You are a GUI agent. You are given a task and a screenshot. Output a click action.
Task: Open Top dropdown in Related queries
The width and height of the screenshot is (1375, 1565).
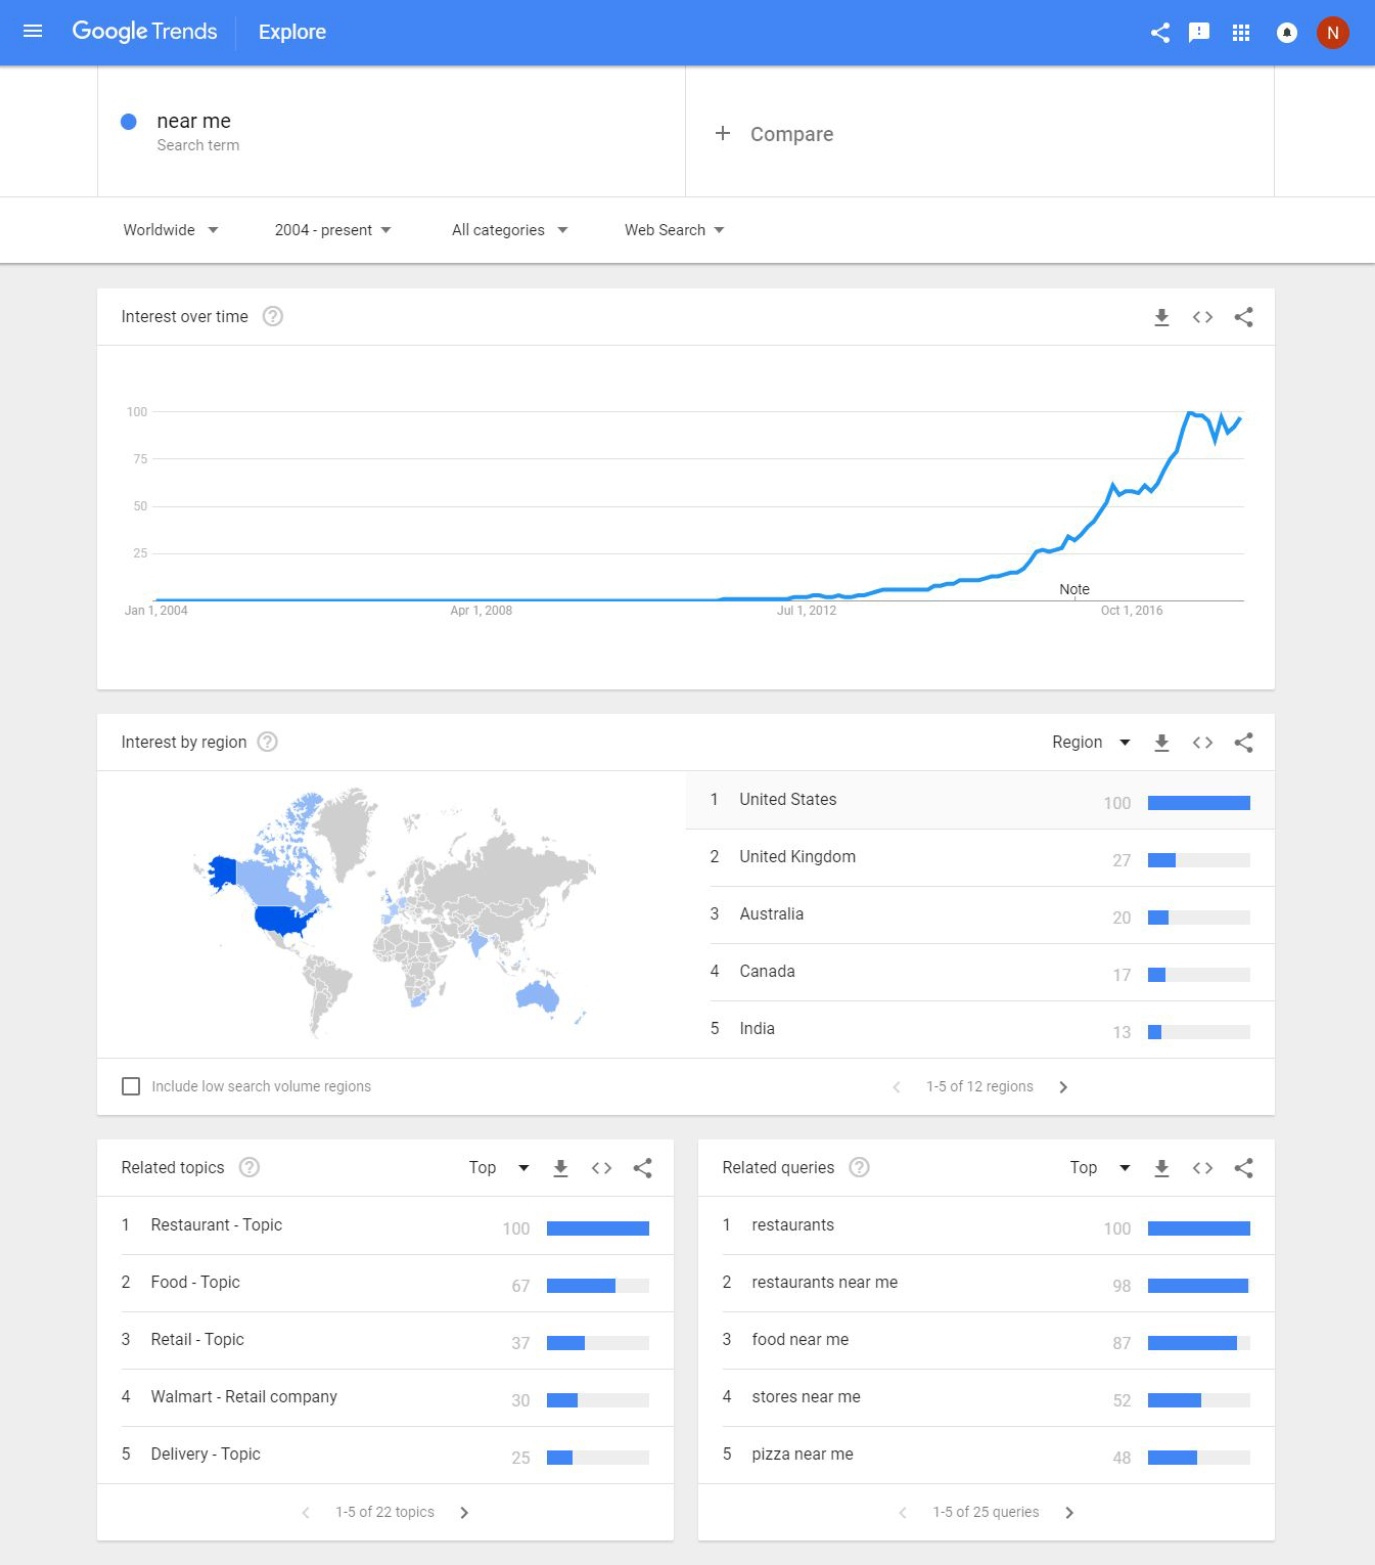click(1100, 1168)
